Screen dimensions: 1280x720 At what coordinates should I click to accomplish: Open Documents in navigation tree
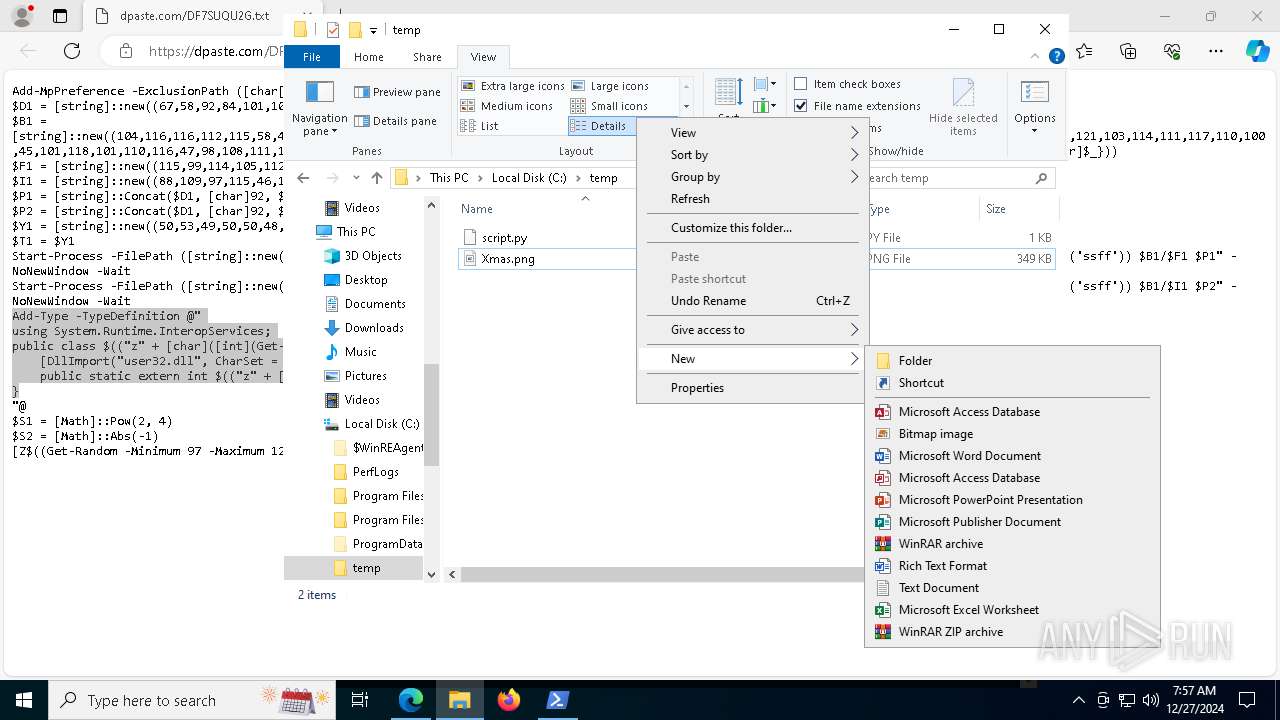(x=375, y=304)
